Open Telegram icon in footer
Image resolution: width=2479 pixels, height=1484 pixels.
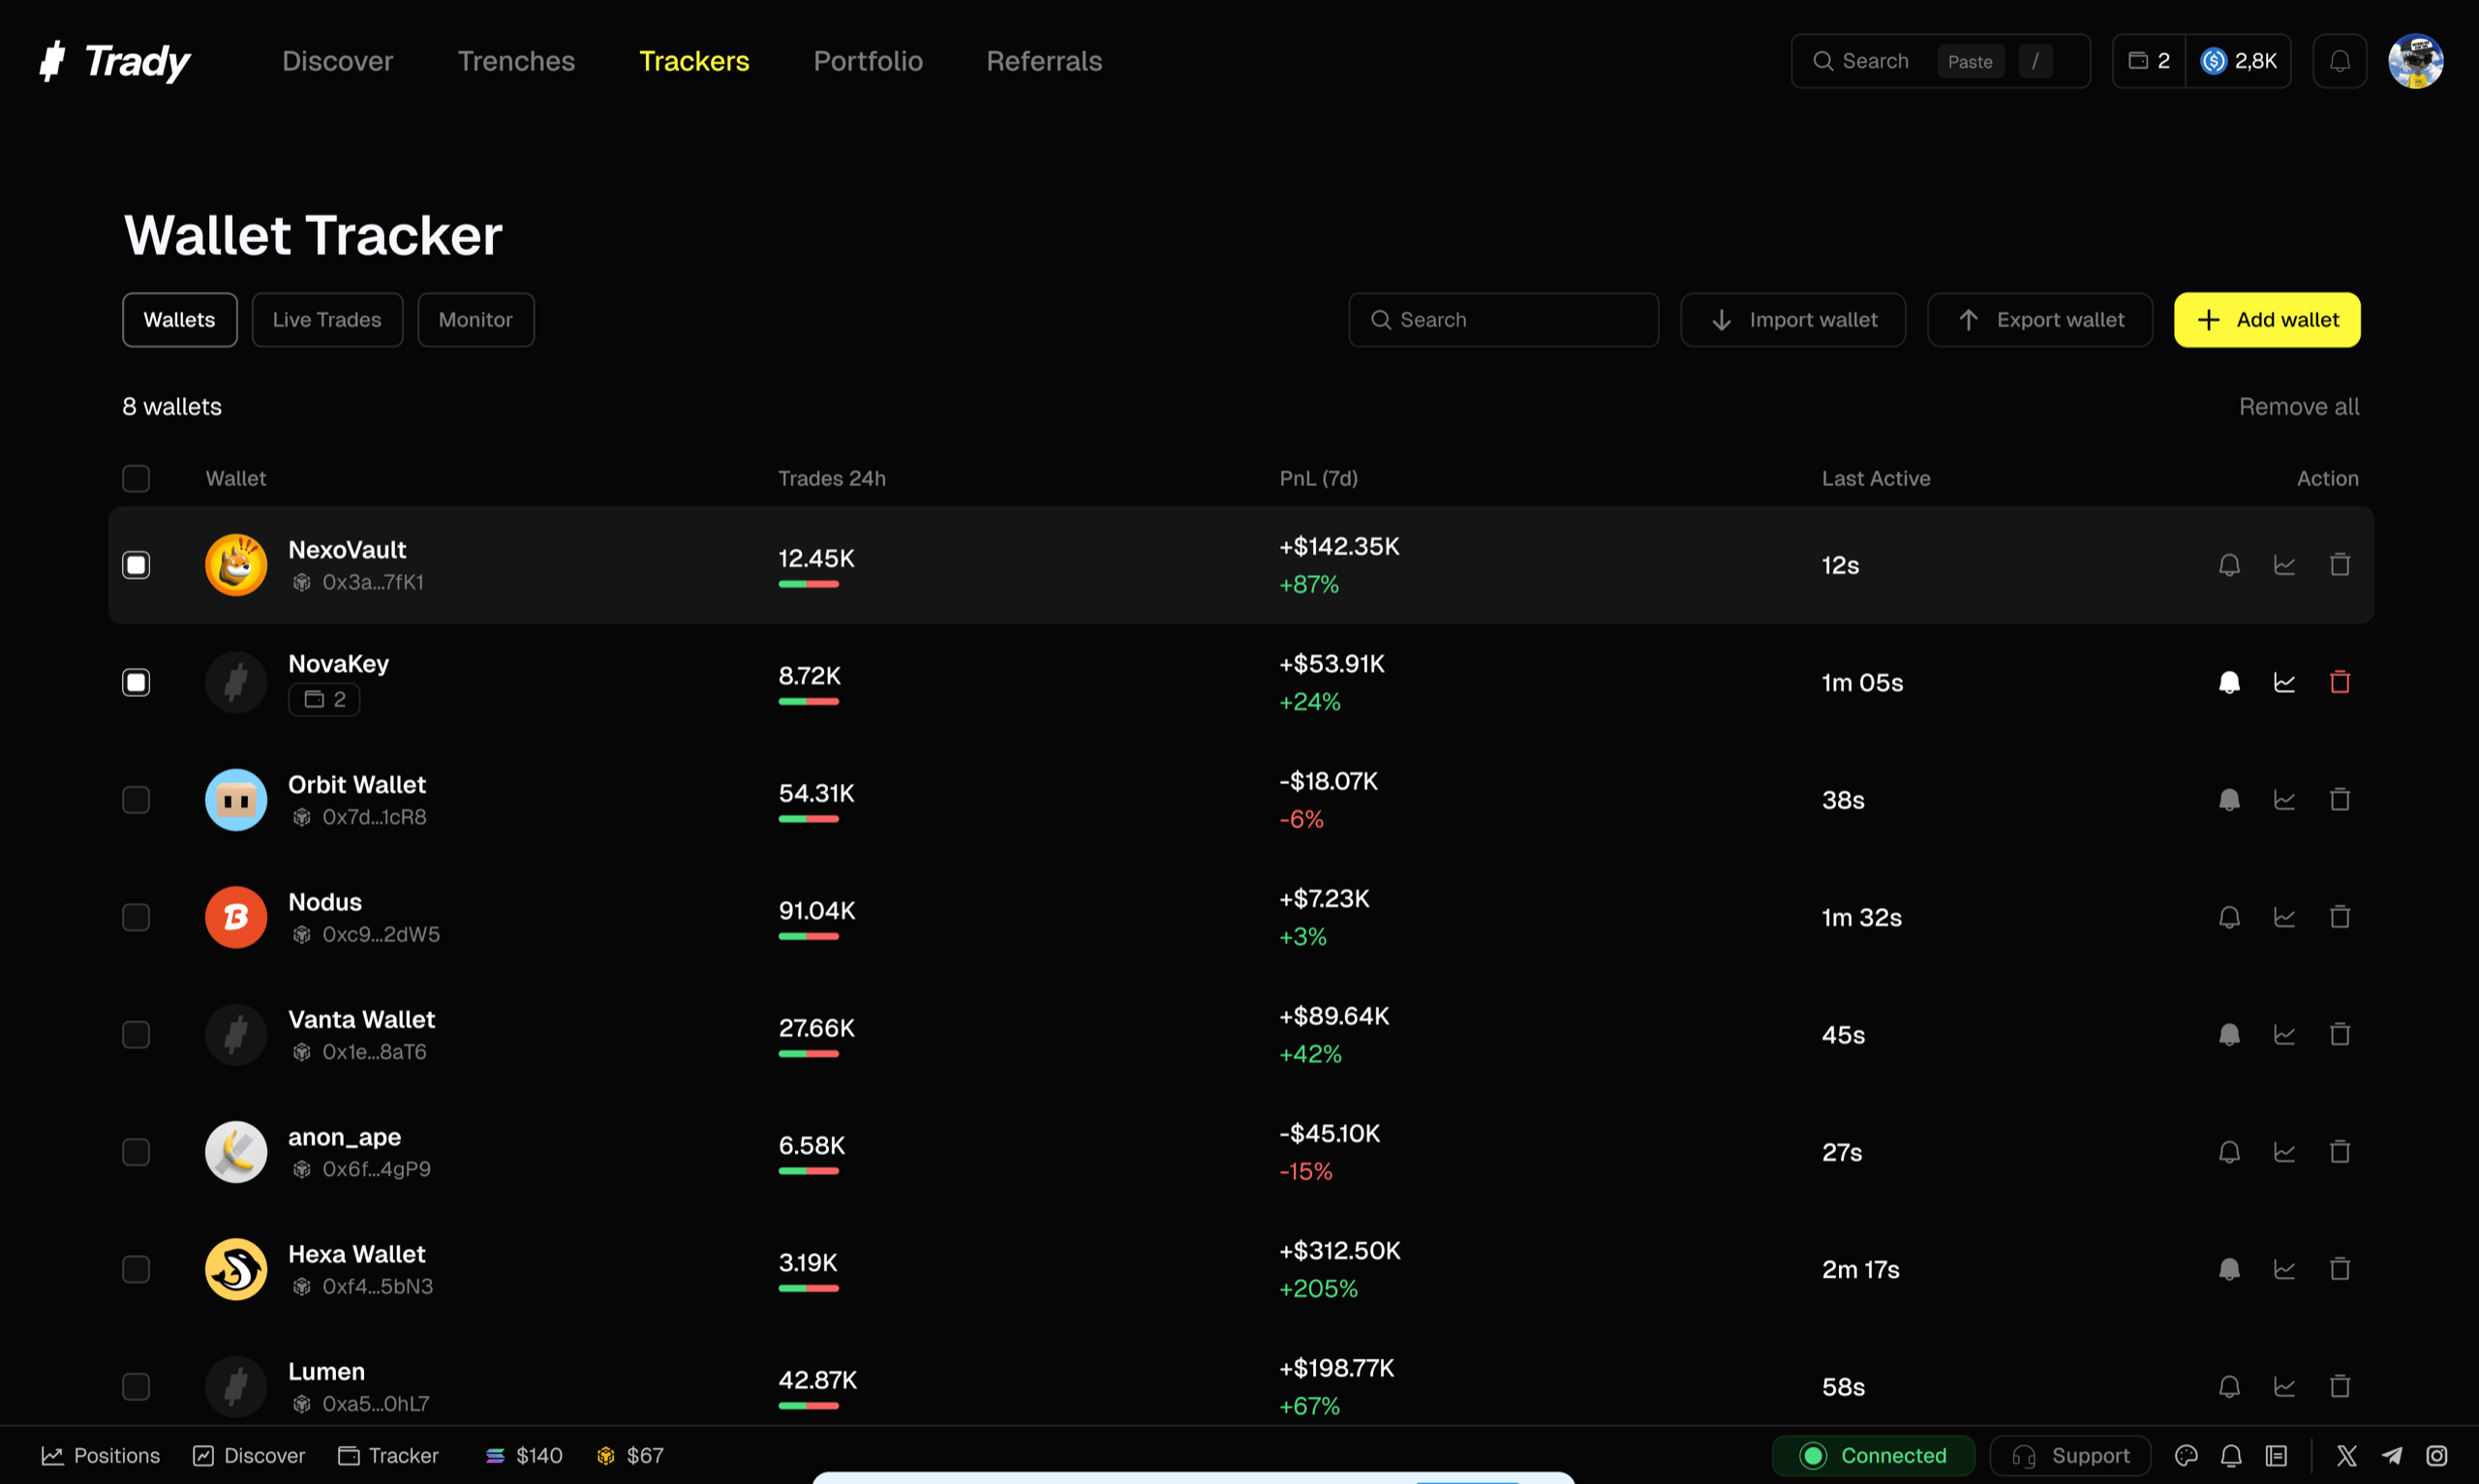pyautogui.click(x=2392, y=1456)
